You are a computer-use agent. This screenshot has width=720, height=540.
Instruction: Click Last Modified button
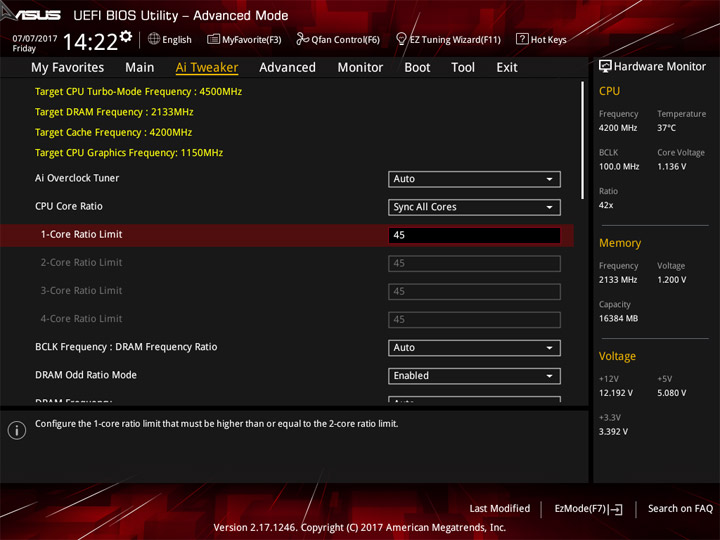point(500,508)
